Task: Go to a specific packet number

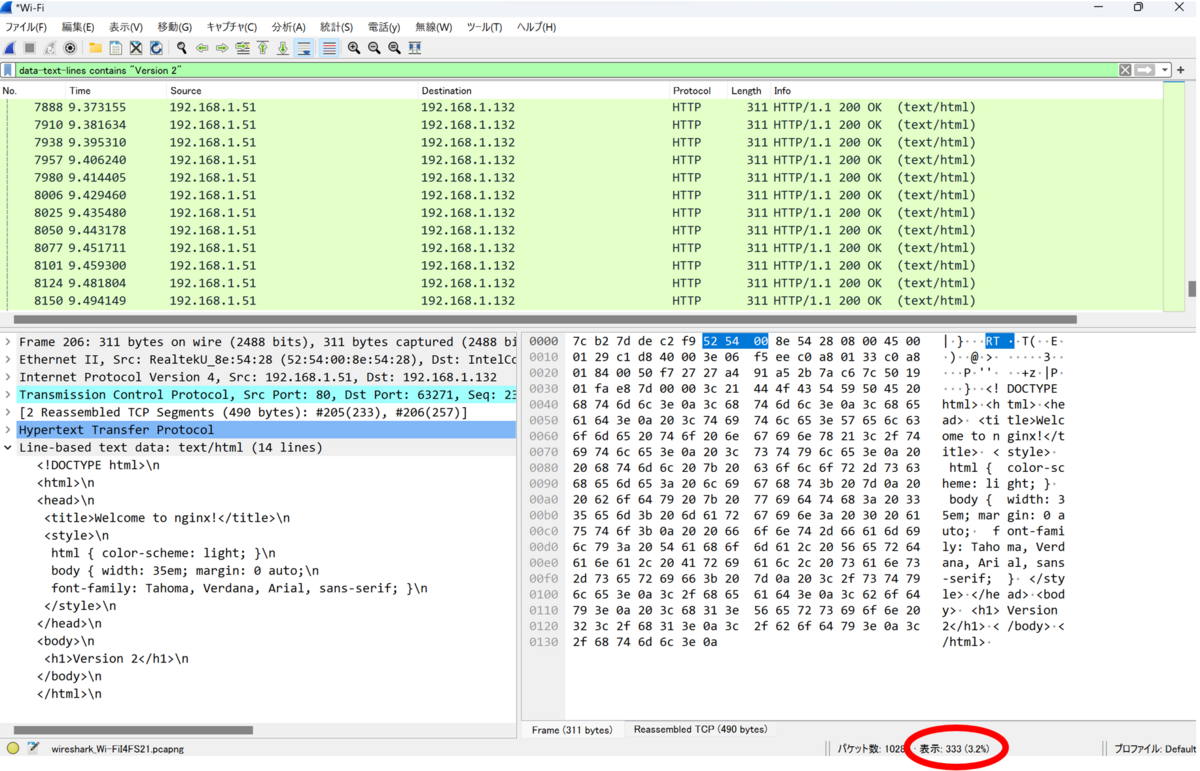Action: click(242, 47)
